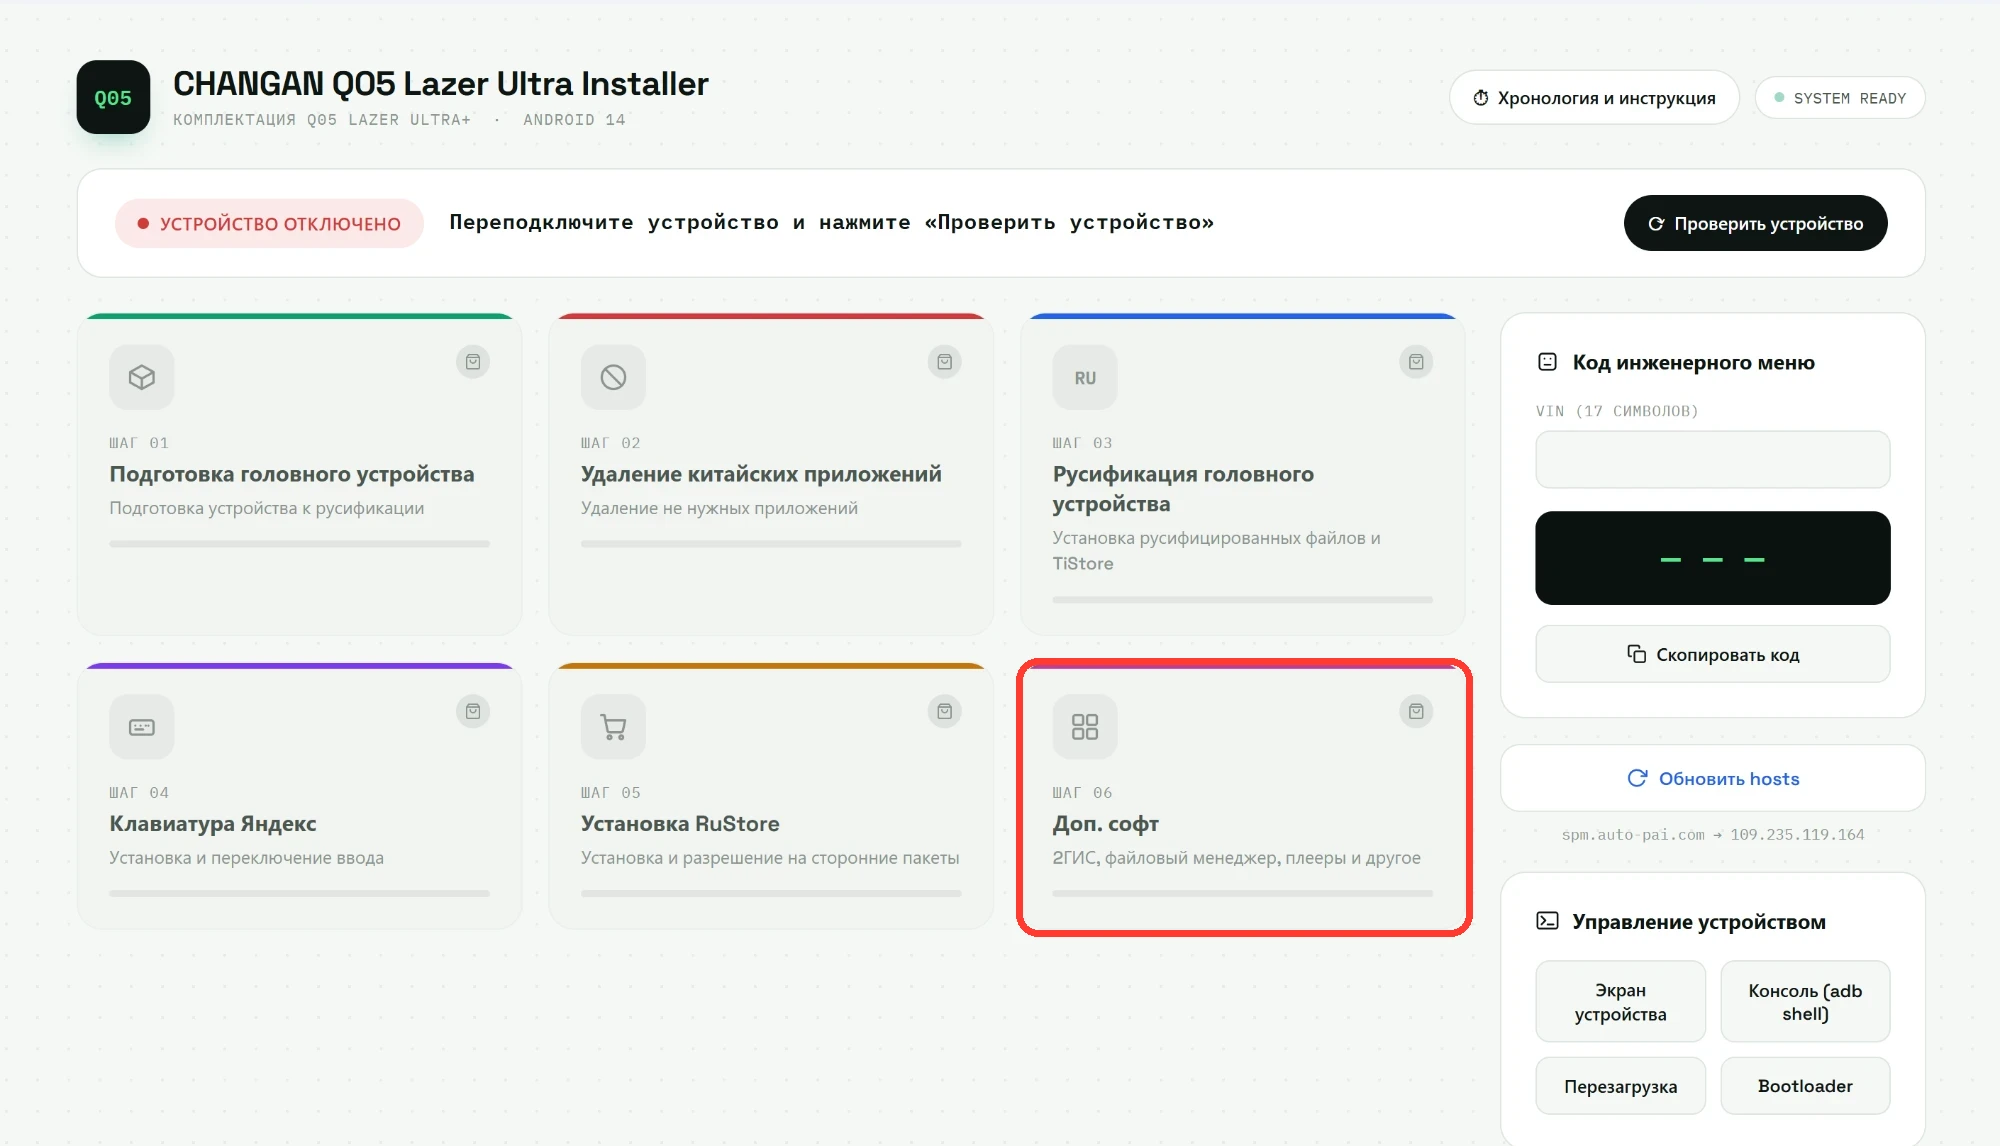Select Русификация головного устройства step title

click(x=1183, y=489)
